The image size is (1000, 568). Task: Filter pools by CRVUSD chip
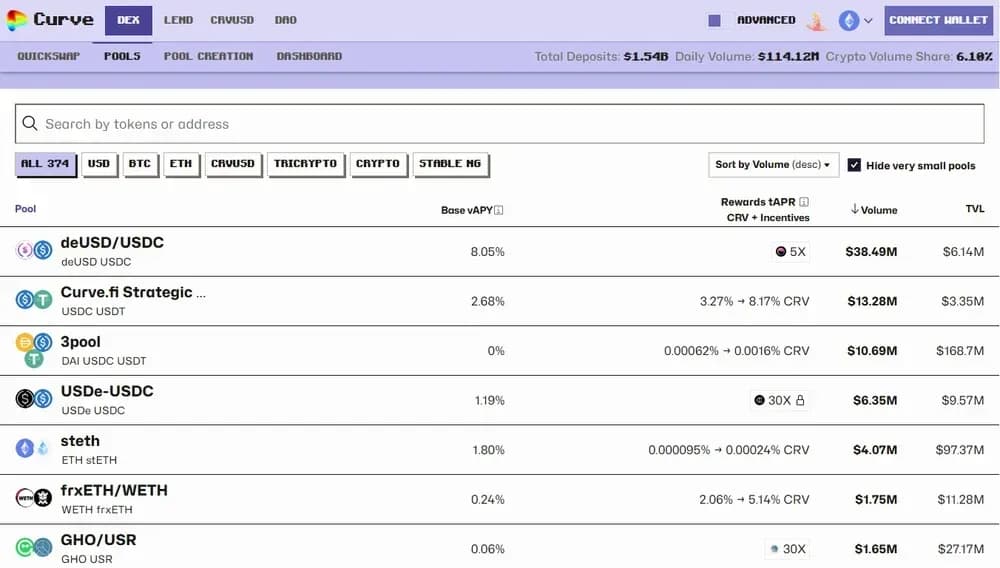click(233, 164)
